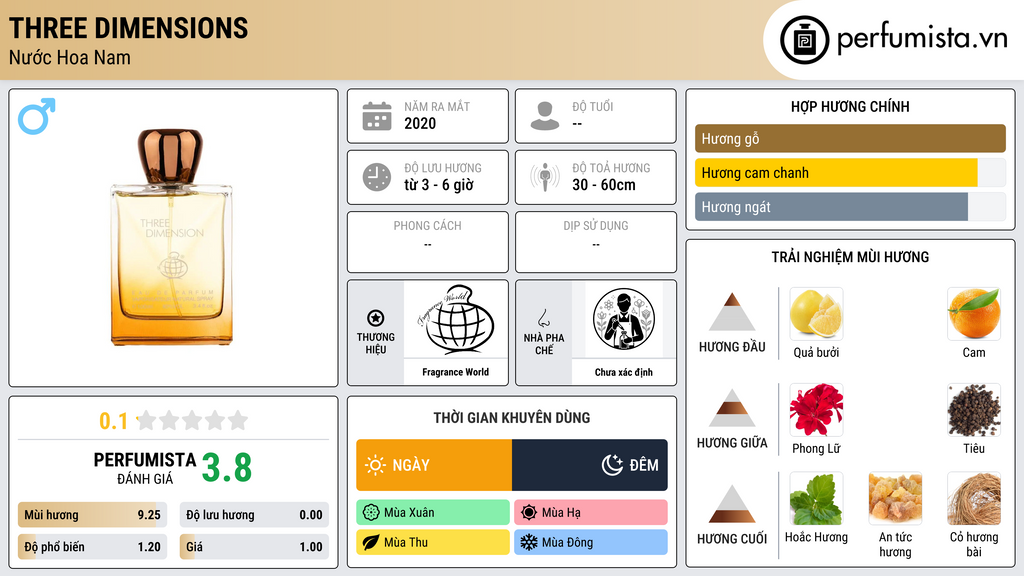The width and height of the screenshot is (1024, 576).
Task: Click the Hương cam chanh accord bar
Action: pyautogui.click(x=850, y=172)
